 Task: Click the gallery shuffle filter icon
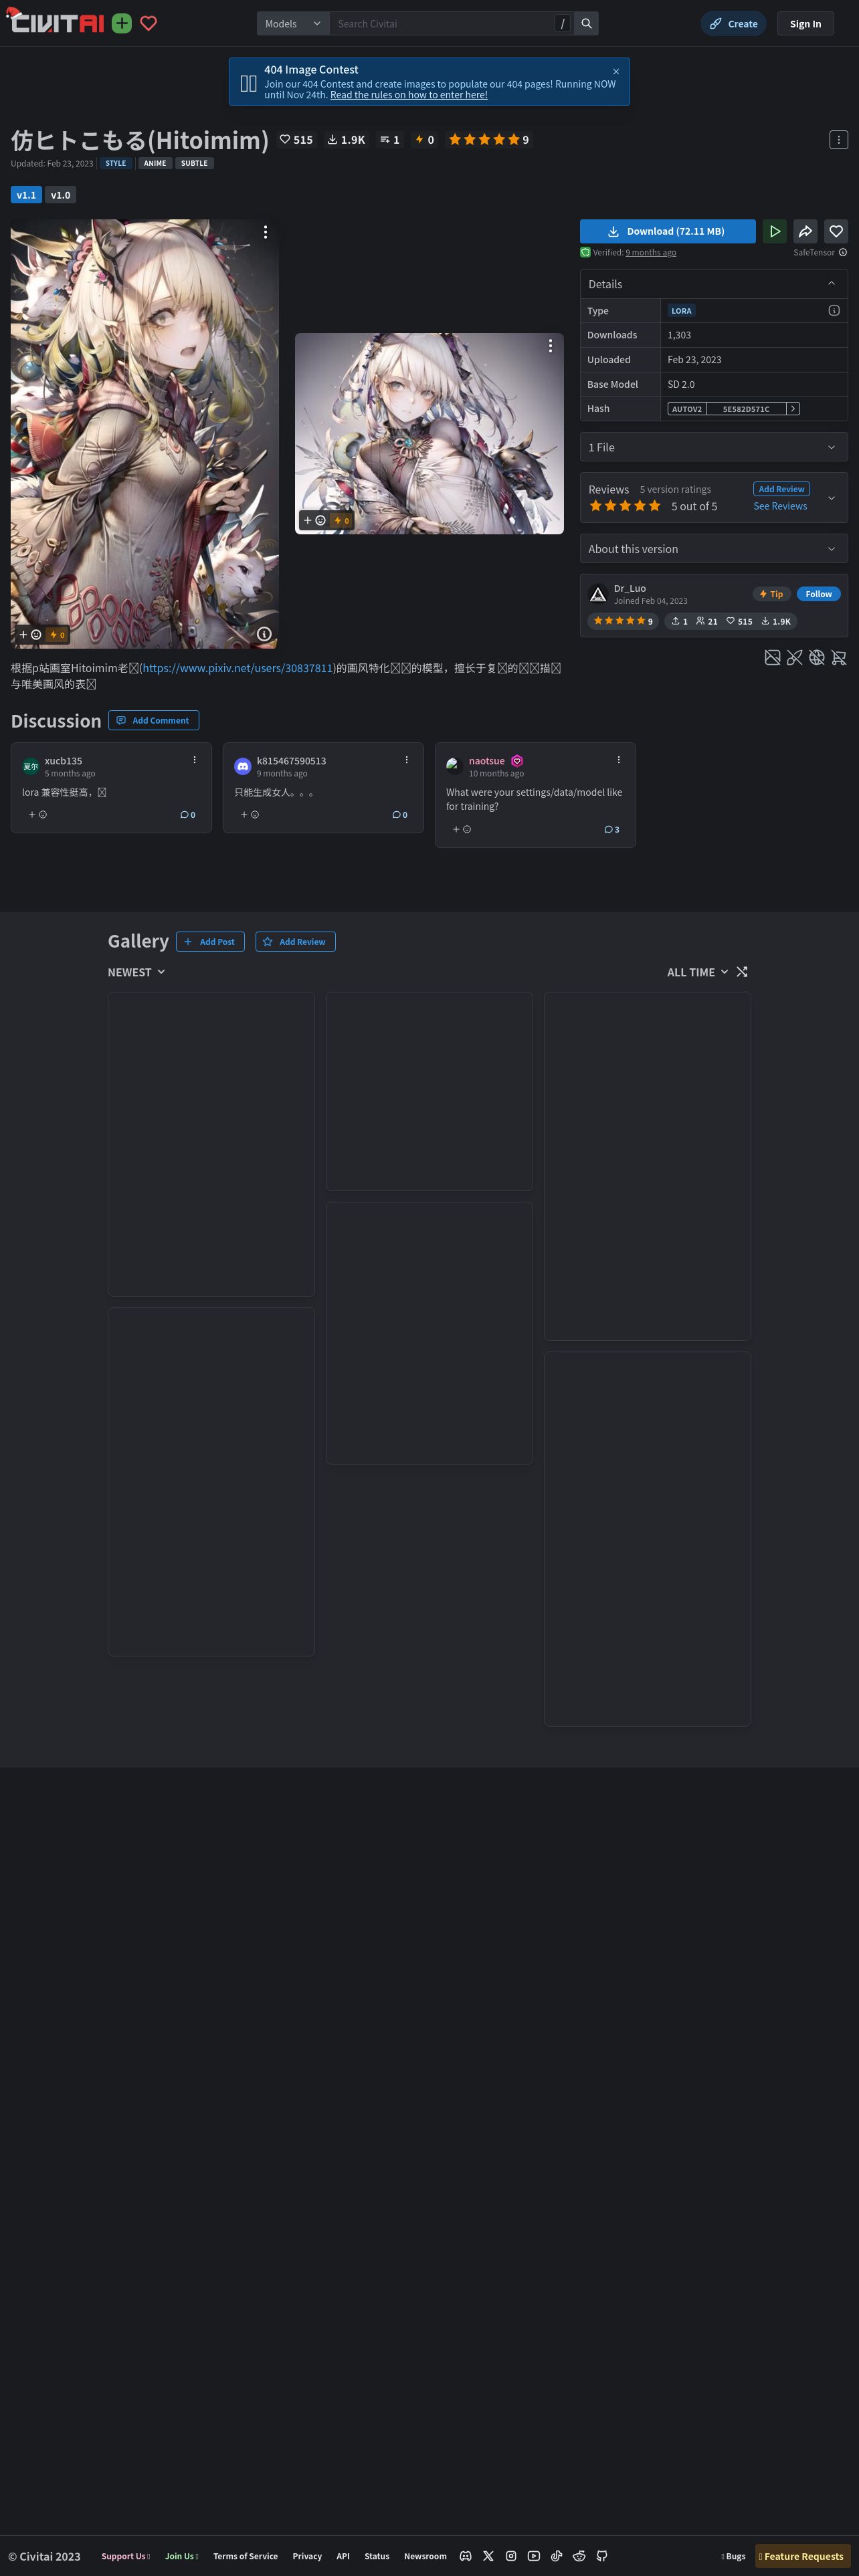coord(742,972)
